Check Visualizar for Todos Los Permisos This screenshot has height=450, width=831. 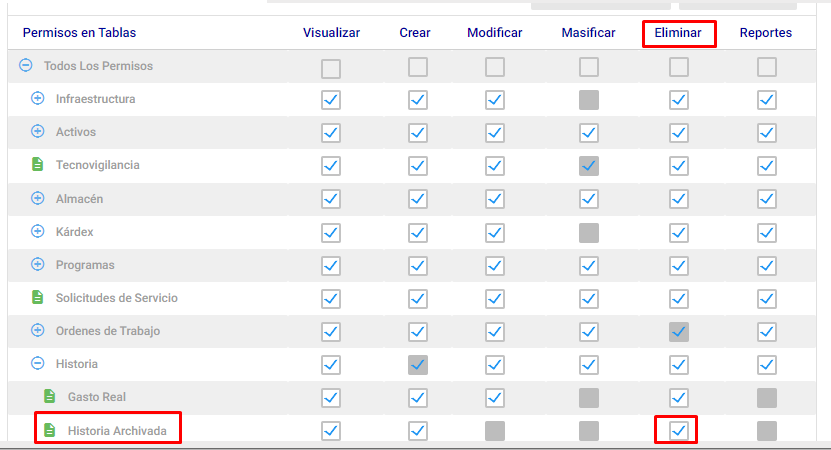[x=331, y=68]
